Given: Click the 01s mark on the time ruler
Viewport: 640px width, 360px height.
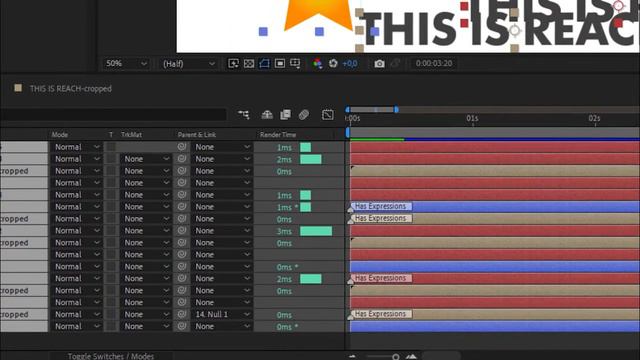Looking at the screenshot, I should point(472,118).
